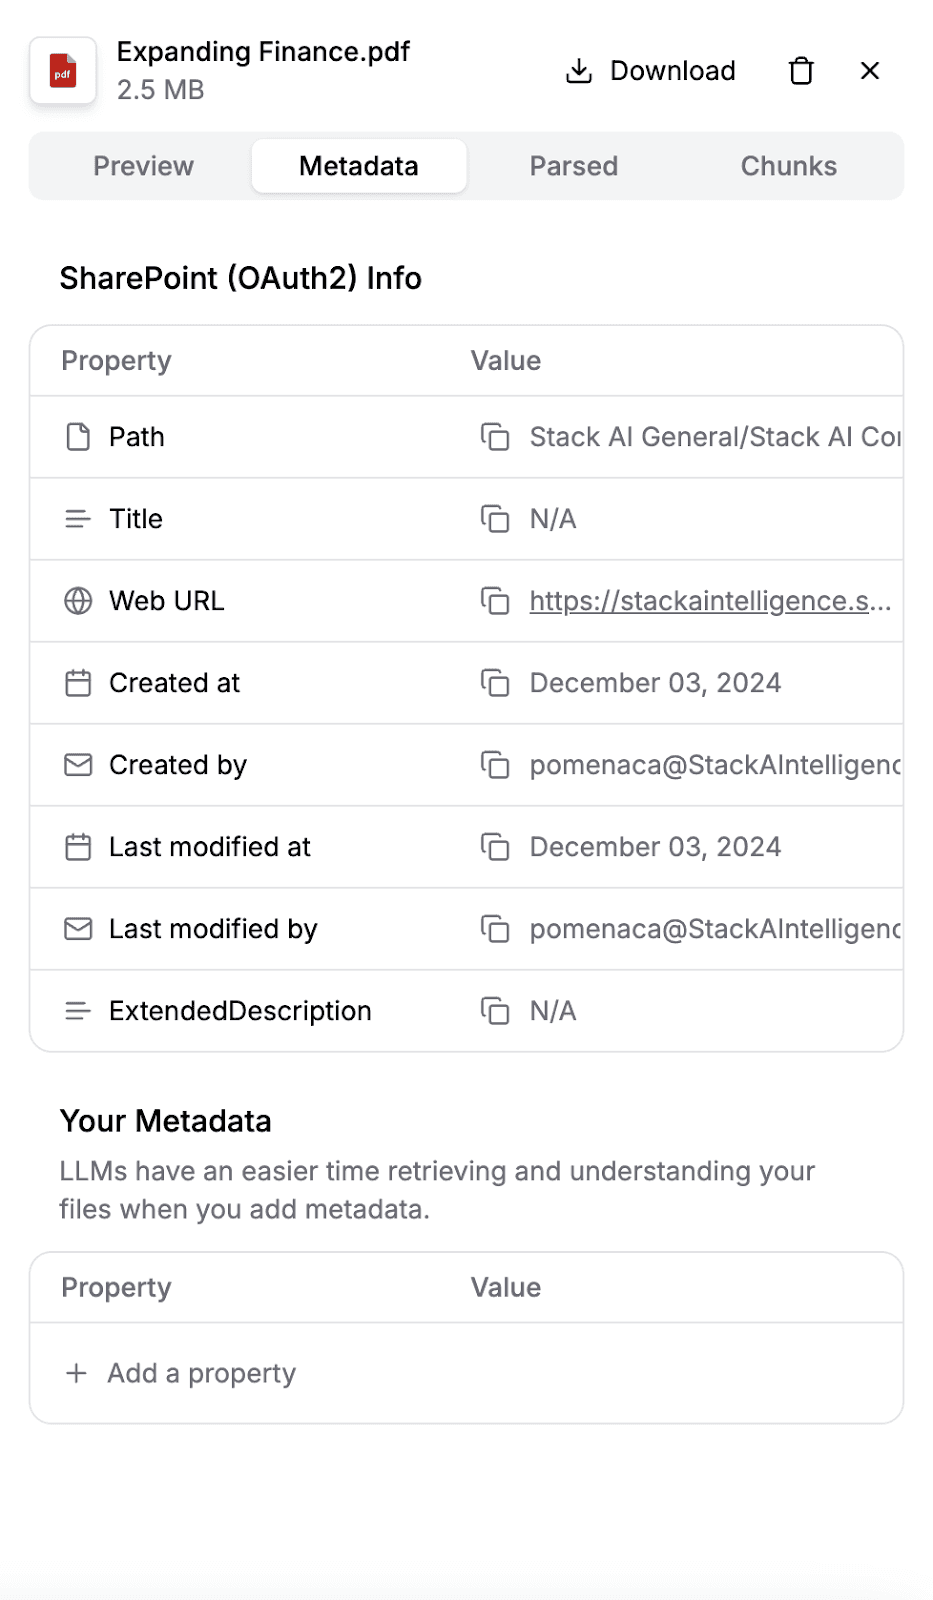
Task: Select the Metadata tab
Action: [x=359, y=166]
